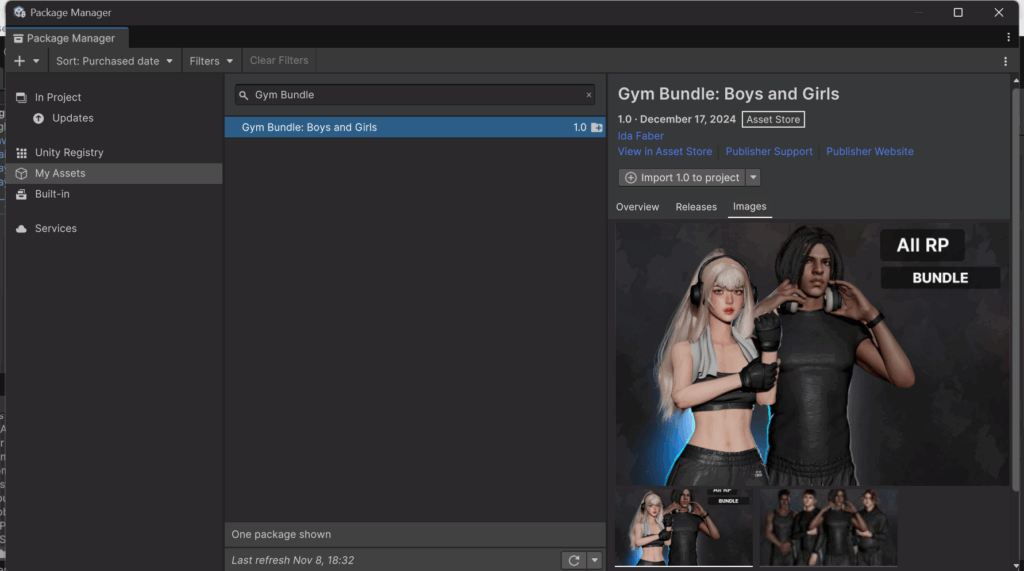
Task: Open the Filters dropdown
Action: coord(211,61)
